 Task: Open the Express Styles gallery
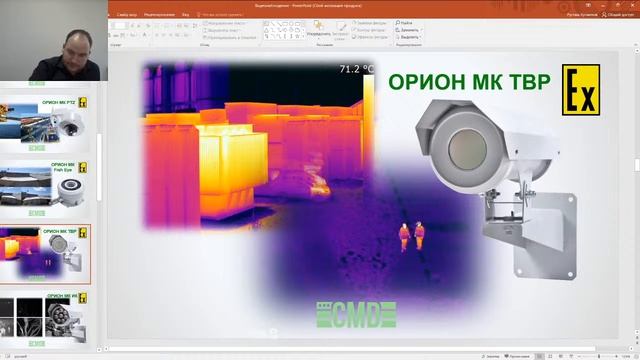[340, 30]
